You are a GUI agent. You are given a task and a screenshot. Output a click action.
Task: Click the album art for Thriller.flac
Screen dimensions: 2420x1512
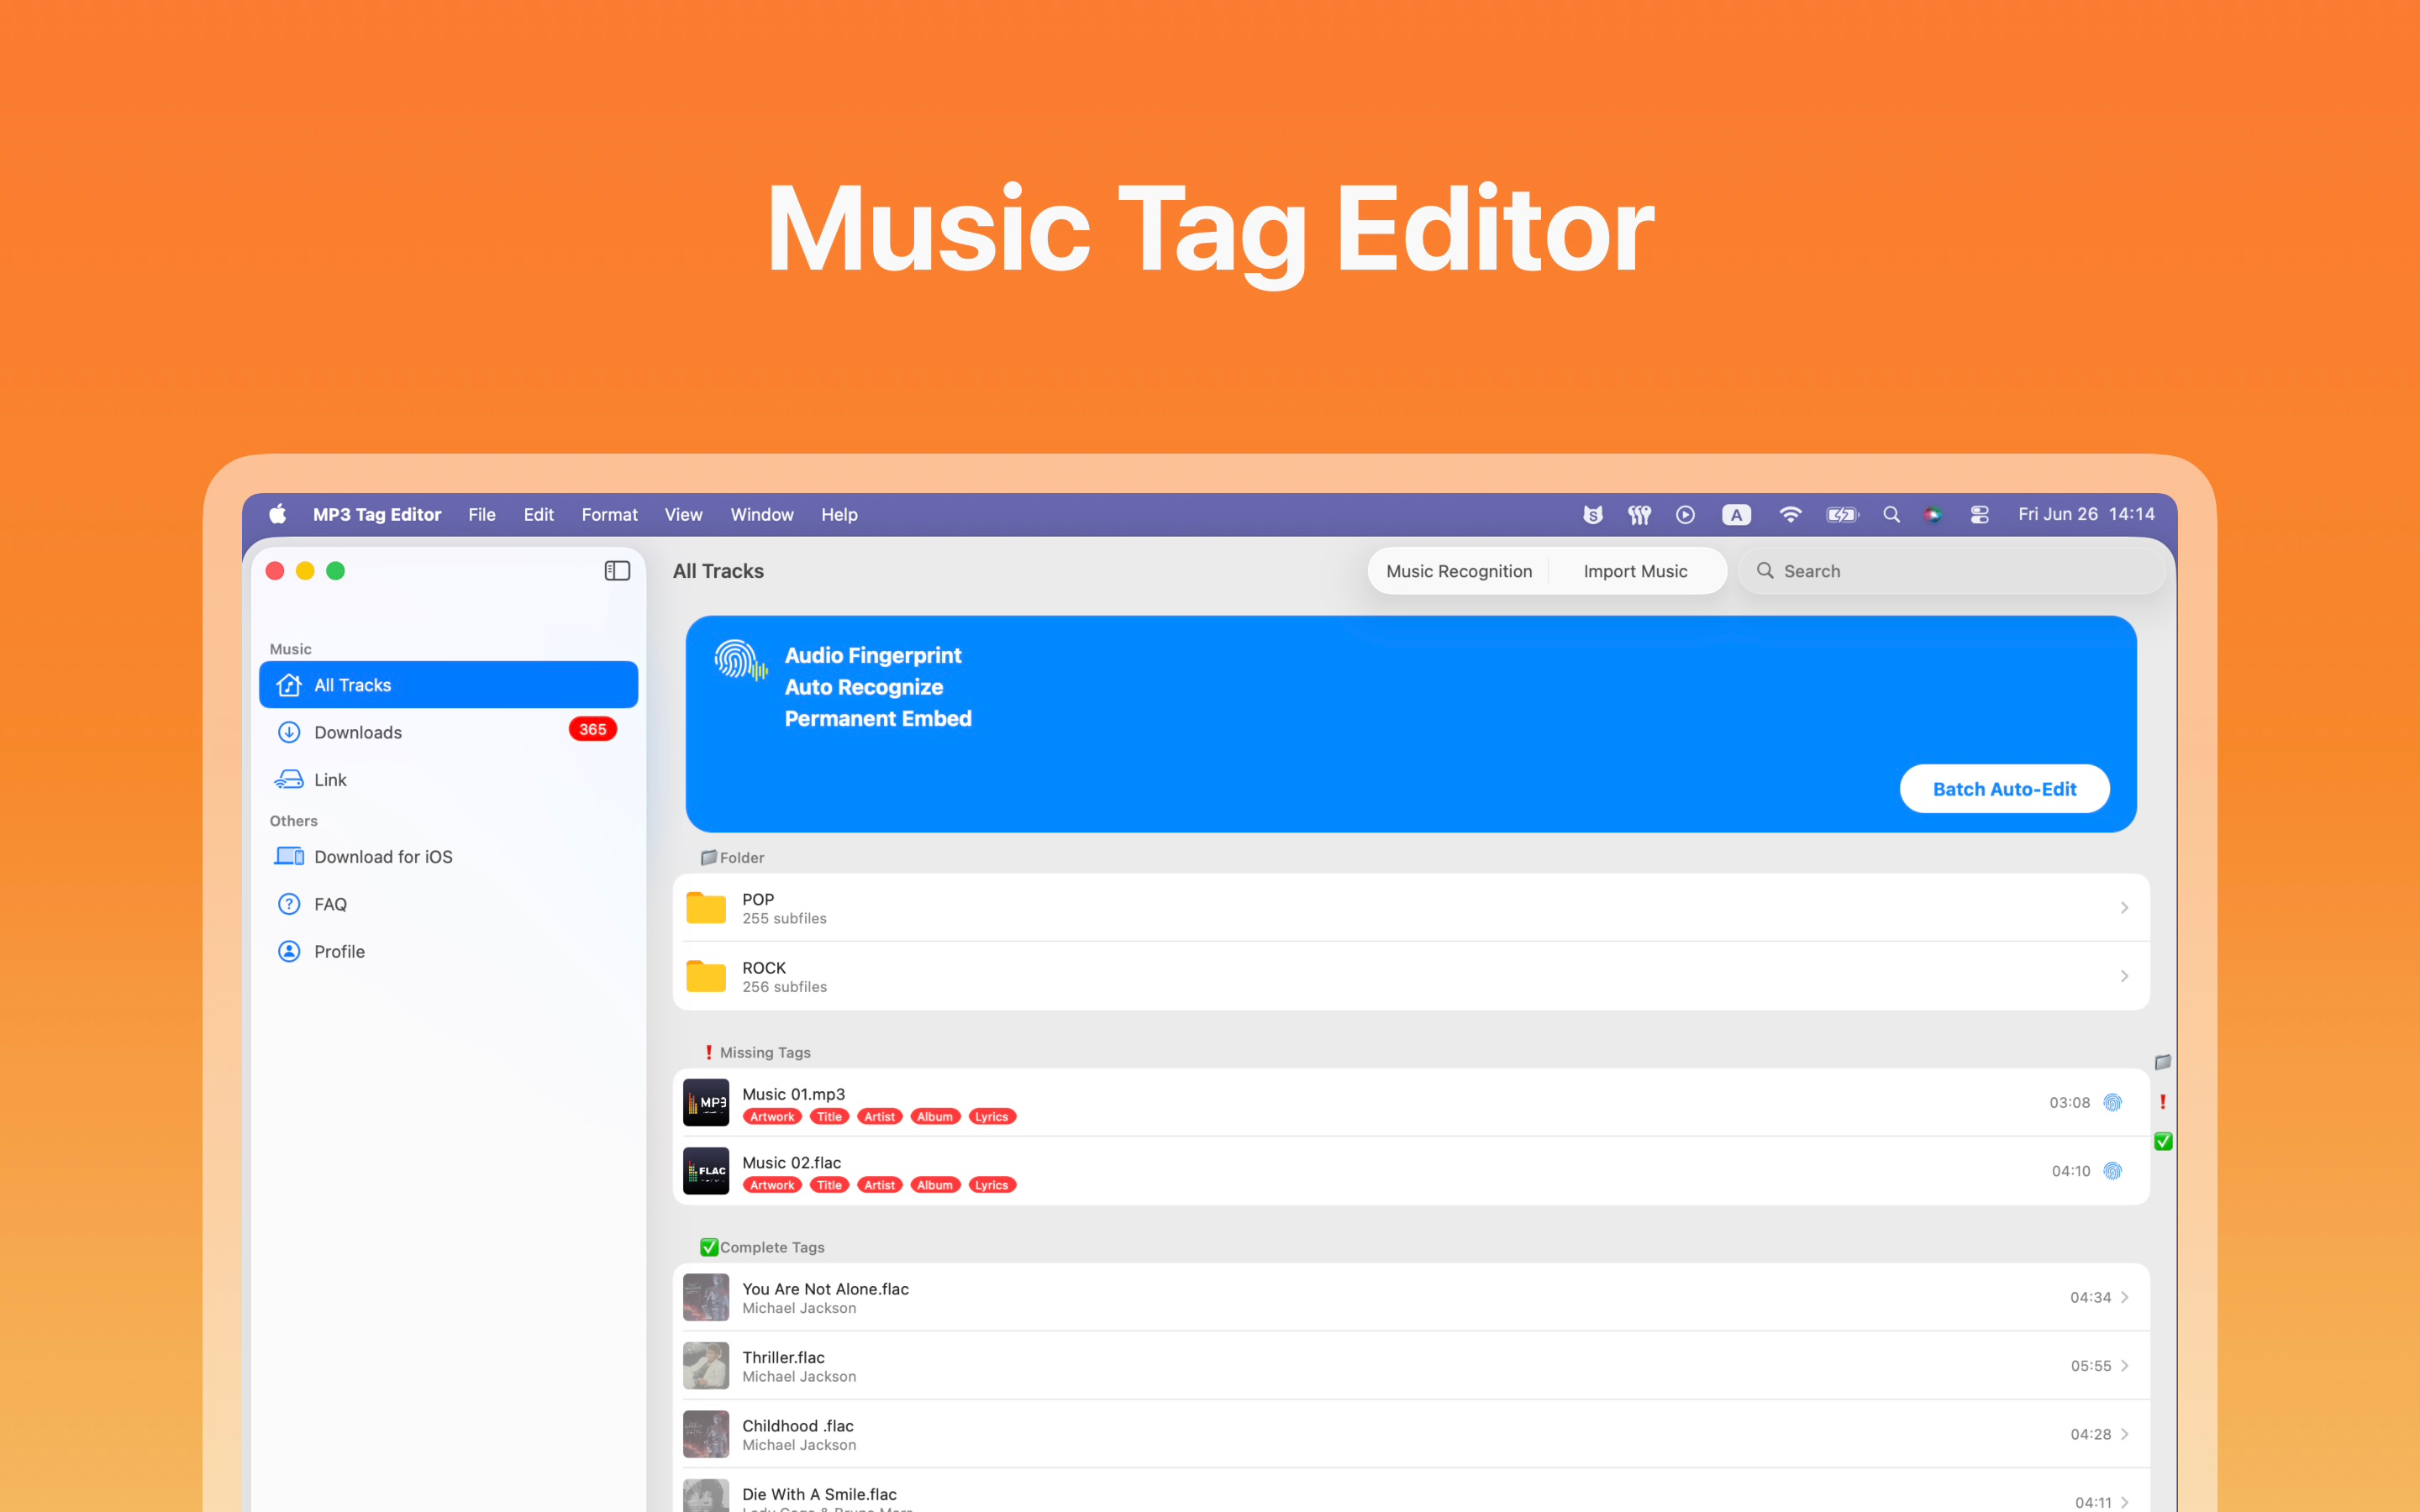pos(706,1365)
